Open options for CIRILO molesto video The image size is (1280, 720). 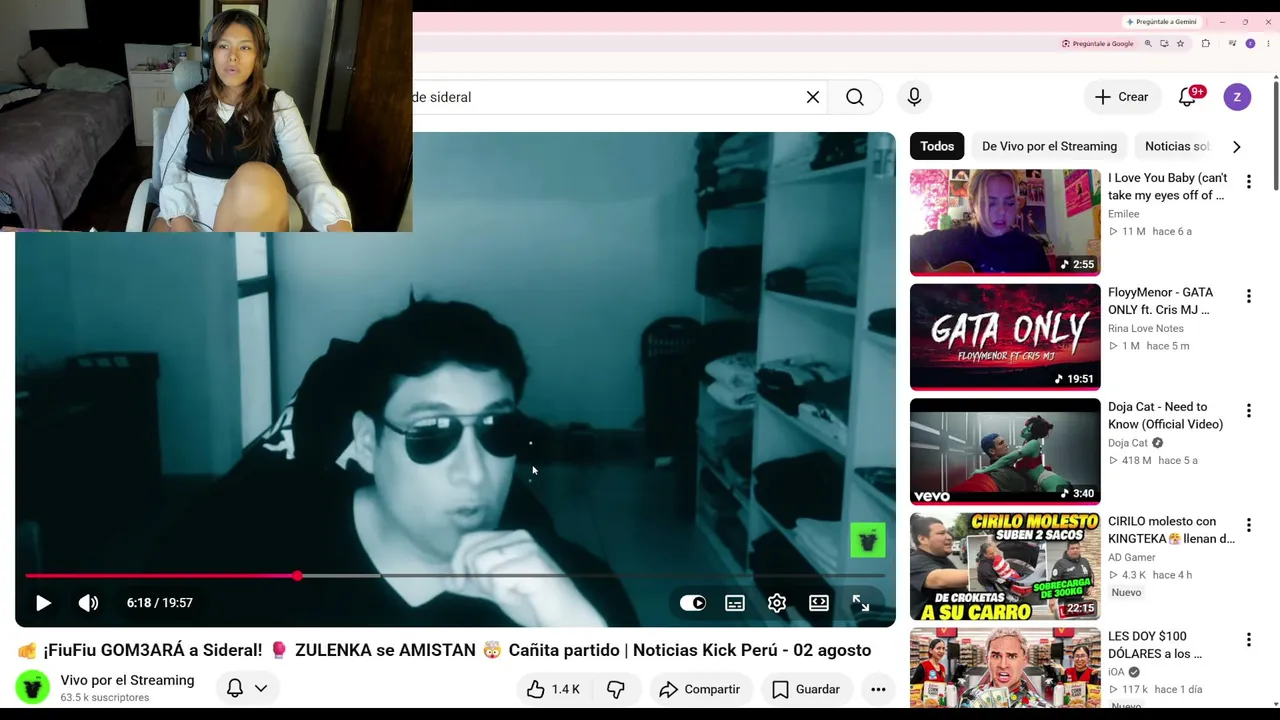tap(1248, 525)
